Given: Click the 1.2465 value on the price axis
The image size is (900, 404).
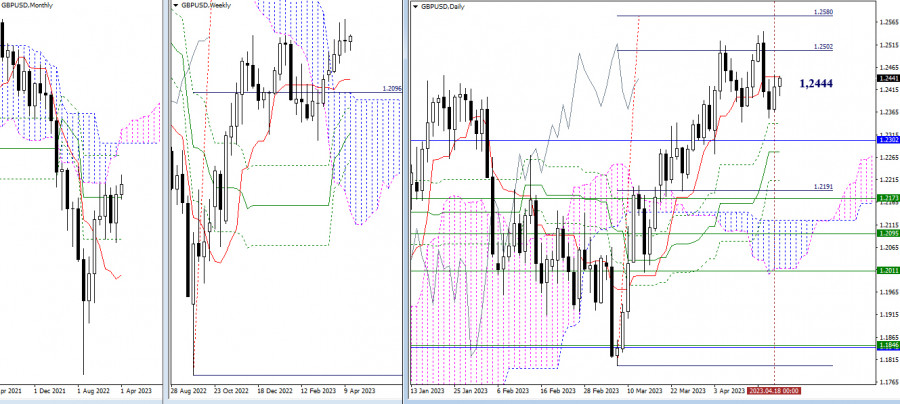Looking at the screenshot, I should click(889, 67).
